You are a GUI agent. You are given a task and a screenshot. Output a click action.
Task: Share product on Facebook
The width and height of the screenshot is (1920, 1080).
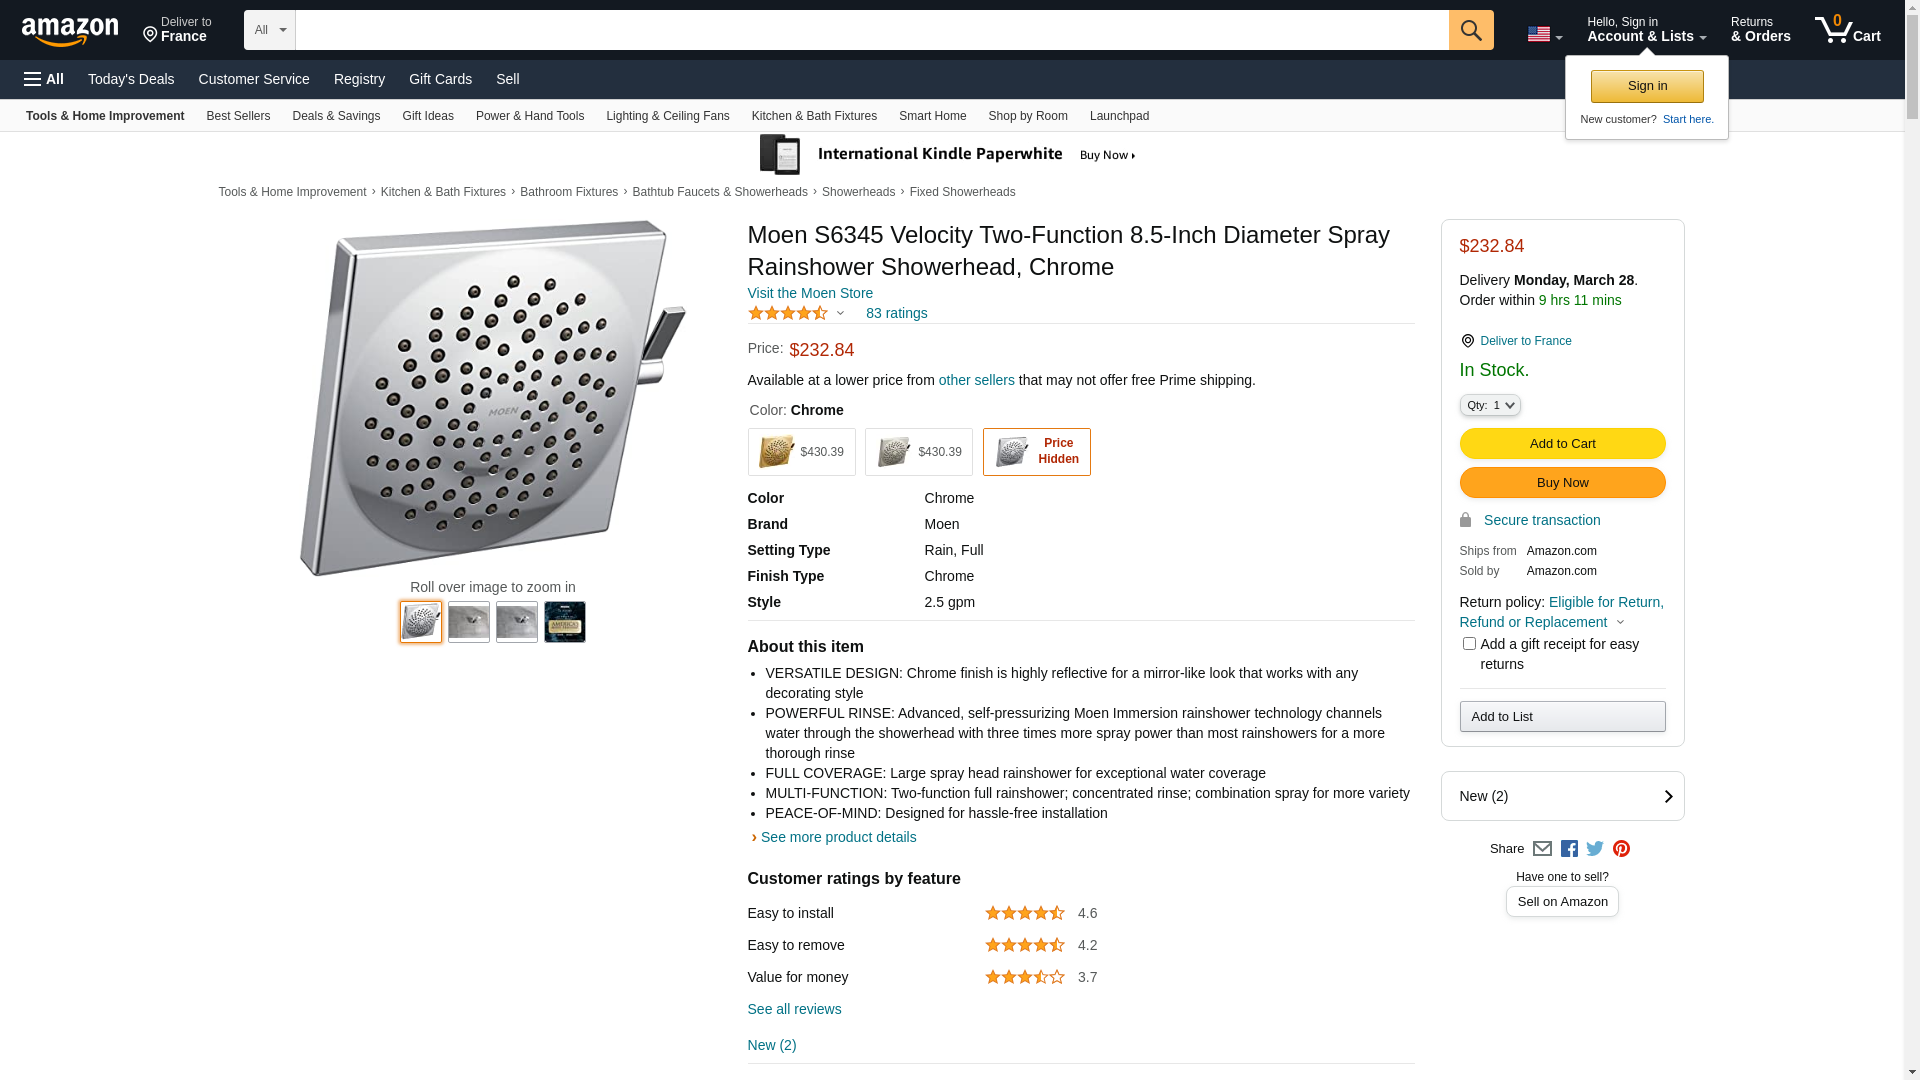[1569, 849]
